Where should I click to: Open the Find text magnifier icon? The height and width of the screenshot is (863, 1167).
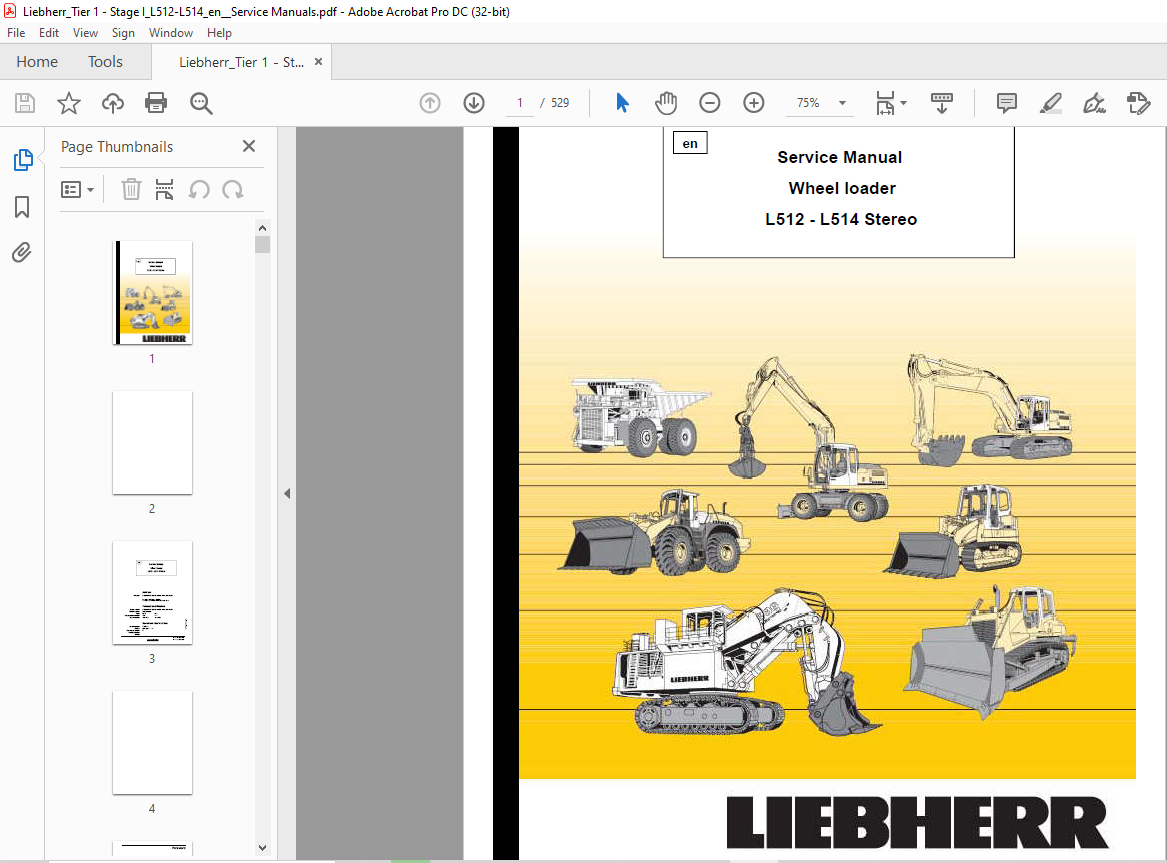(x=201, y=103)
